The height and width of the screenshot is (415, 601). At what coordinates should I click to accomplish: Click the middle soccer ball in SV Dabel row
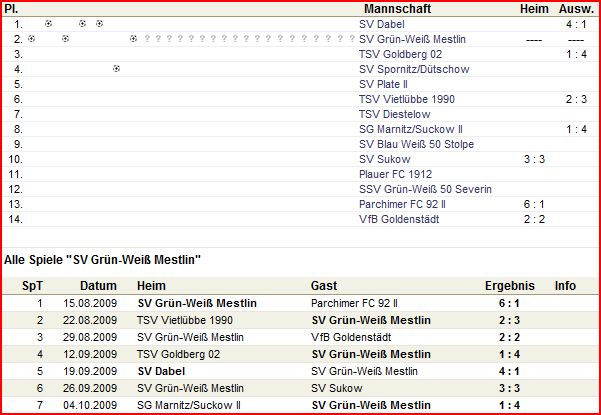(83, 23)
